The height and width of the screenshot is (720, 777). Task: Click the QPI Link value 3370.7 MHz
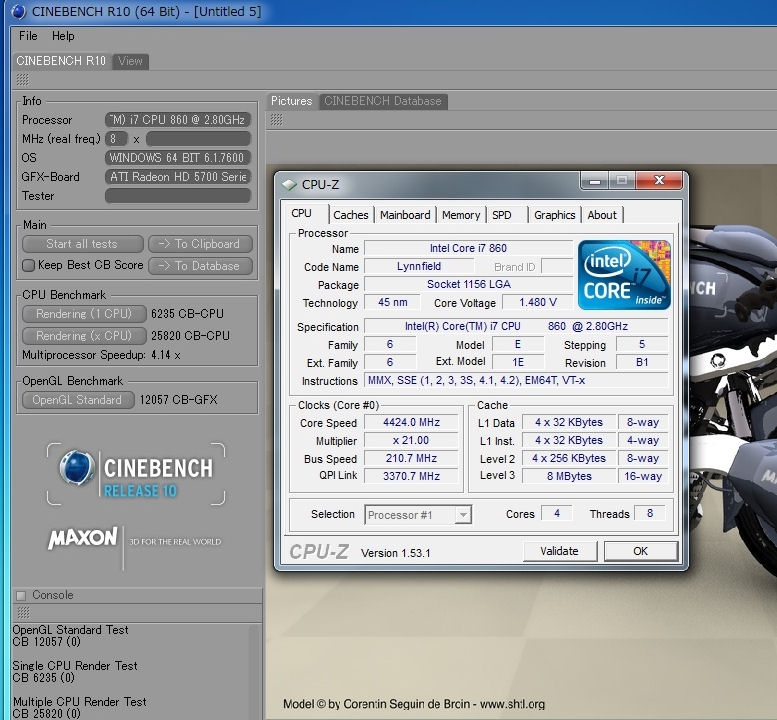coord(411,476)
